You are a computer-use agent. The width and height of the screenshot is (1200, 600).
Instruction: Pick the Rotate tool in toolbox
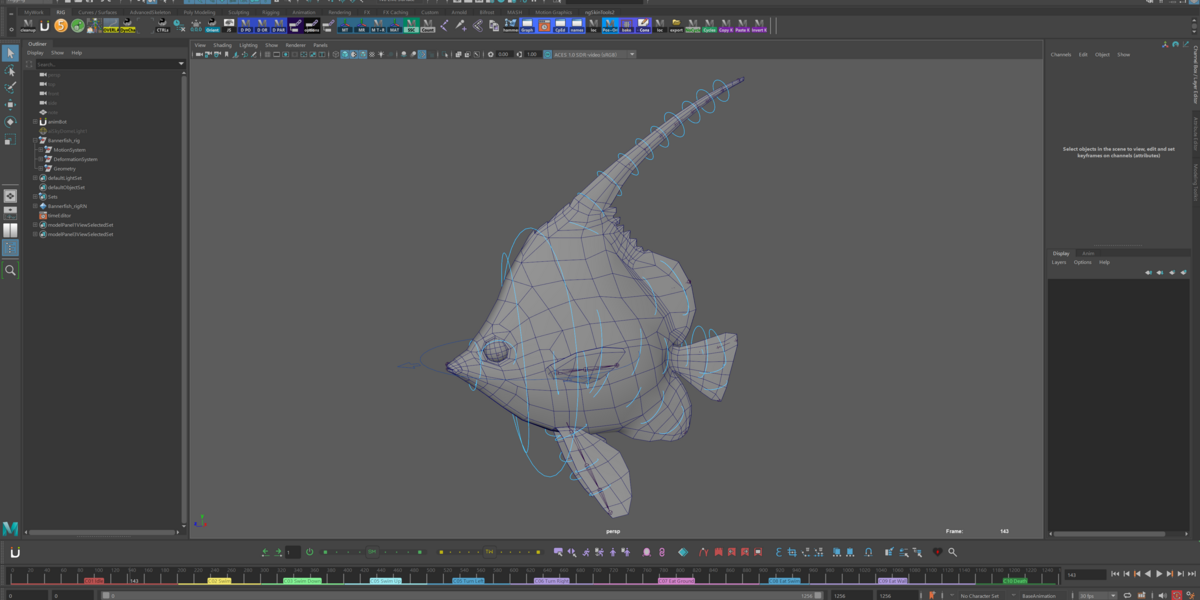(x=10, y=121)
